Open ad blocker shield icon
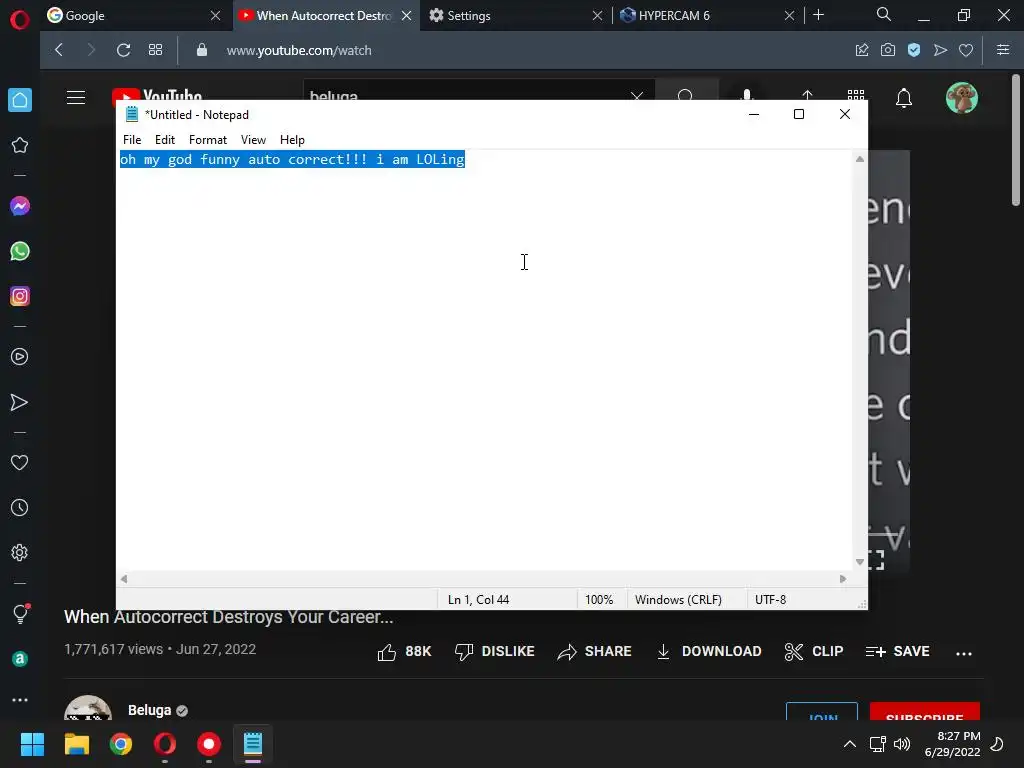The height and width of the screenshot is (768, 1024). 914,50
